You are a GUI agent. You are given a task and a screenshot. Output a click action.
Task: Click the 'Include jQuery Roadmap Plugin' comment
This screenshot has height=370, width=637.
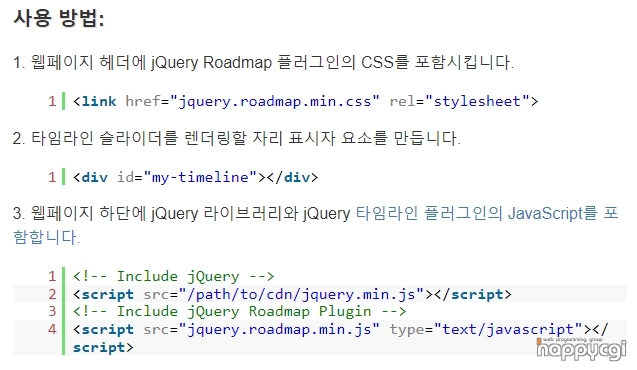coord(240,312)
